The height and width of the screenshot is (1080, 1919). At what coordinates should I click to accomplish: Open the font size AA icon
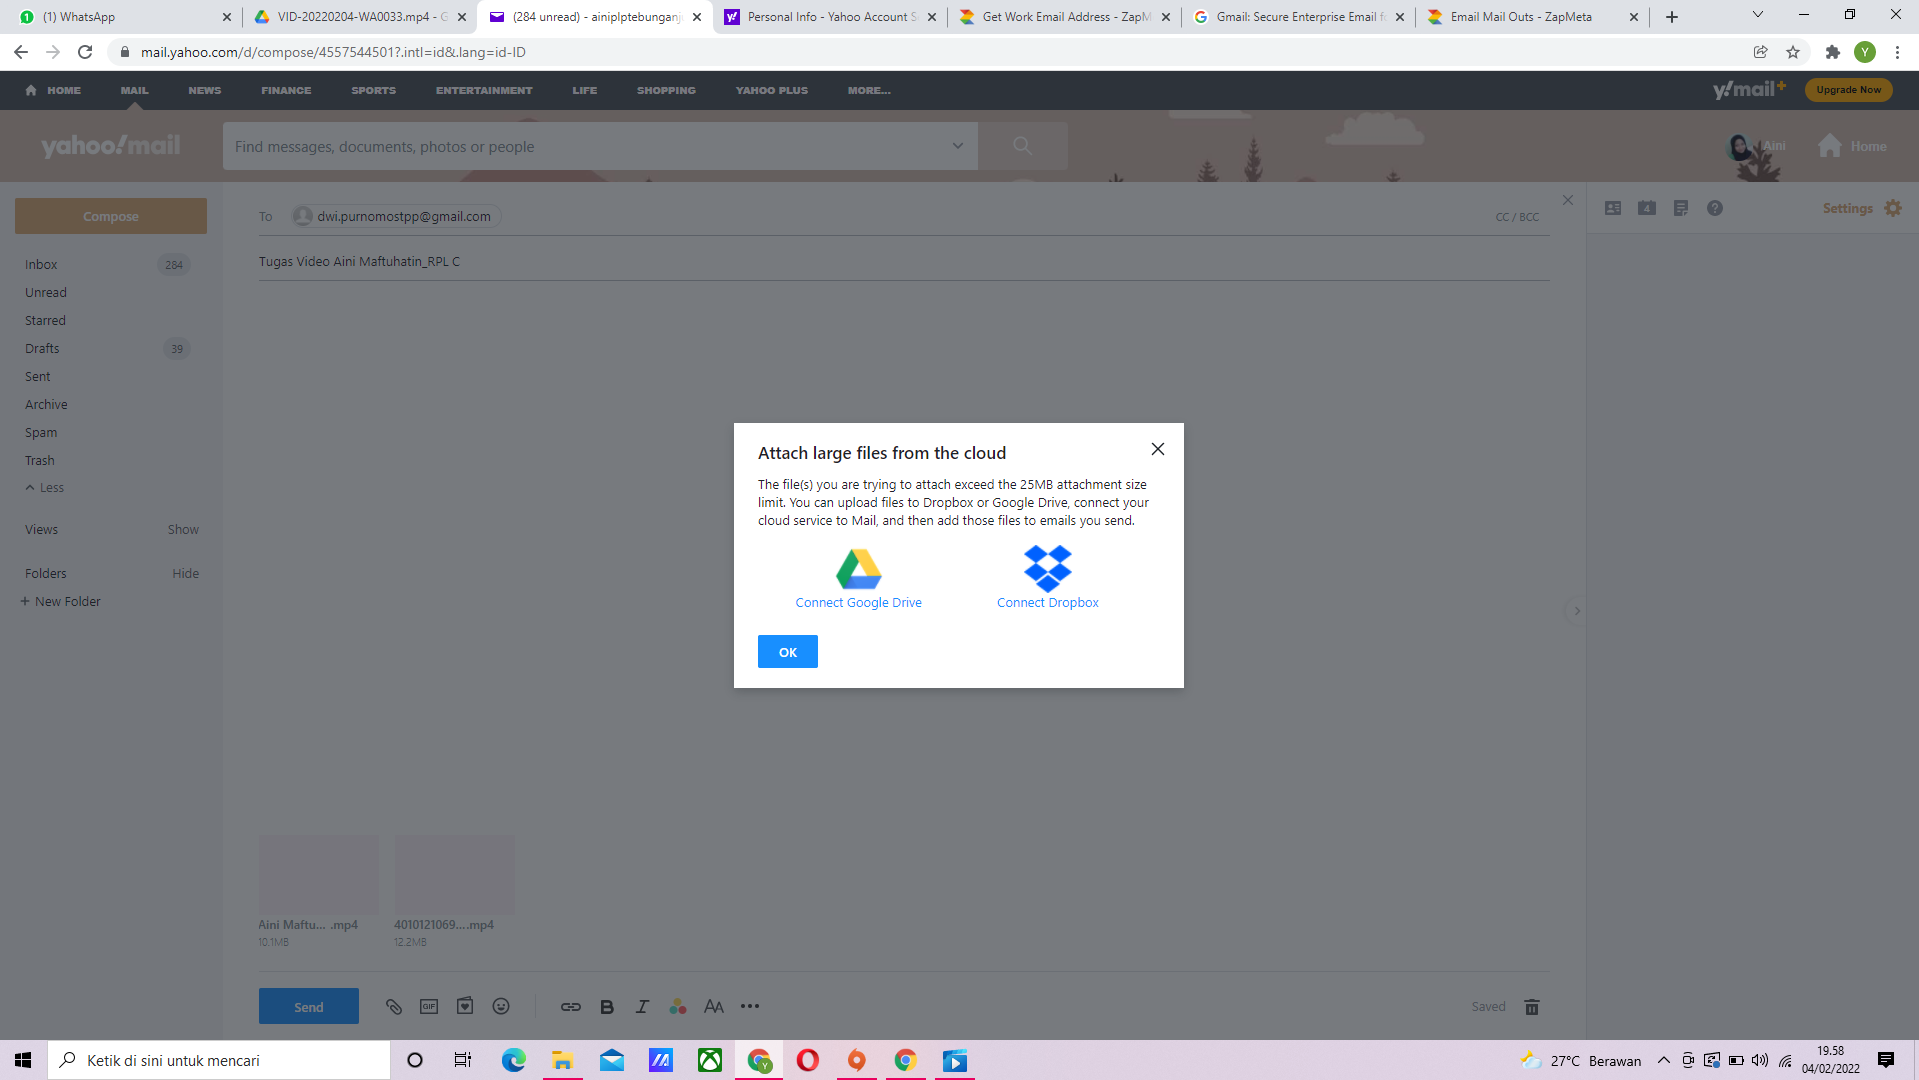coord(714,1007)
